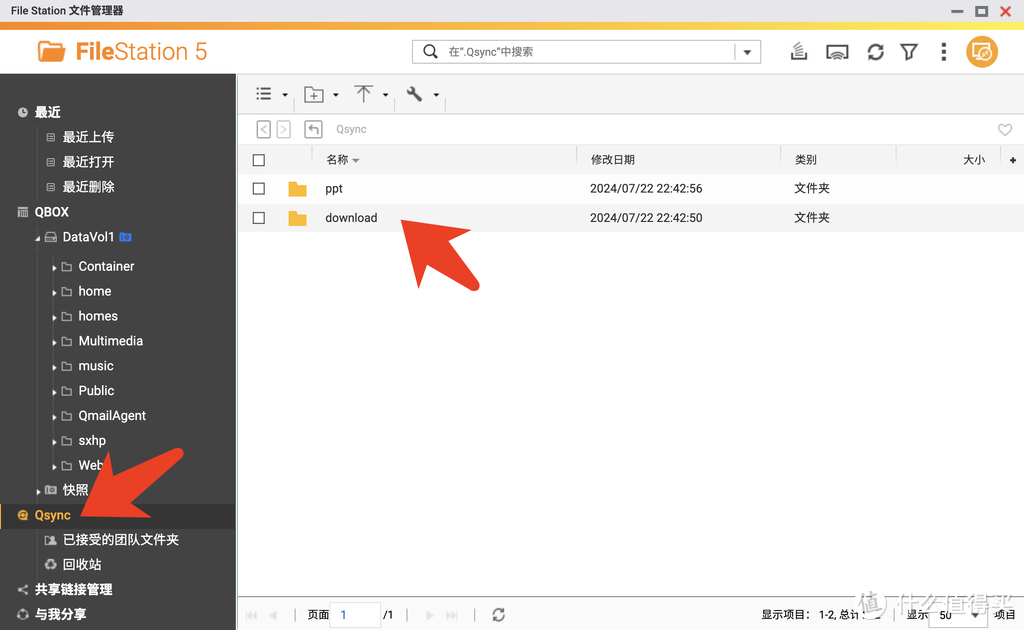Open the background tasks stack icon
The height and width of the screenshot is (630, 1024).
pyautogui.click(x=799, y=52)
